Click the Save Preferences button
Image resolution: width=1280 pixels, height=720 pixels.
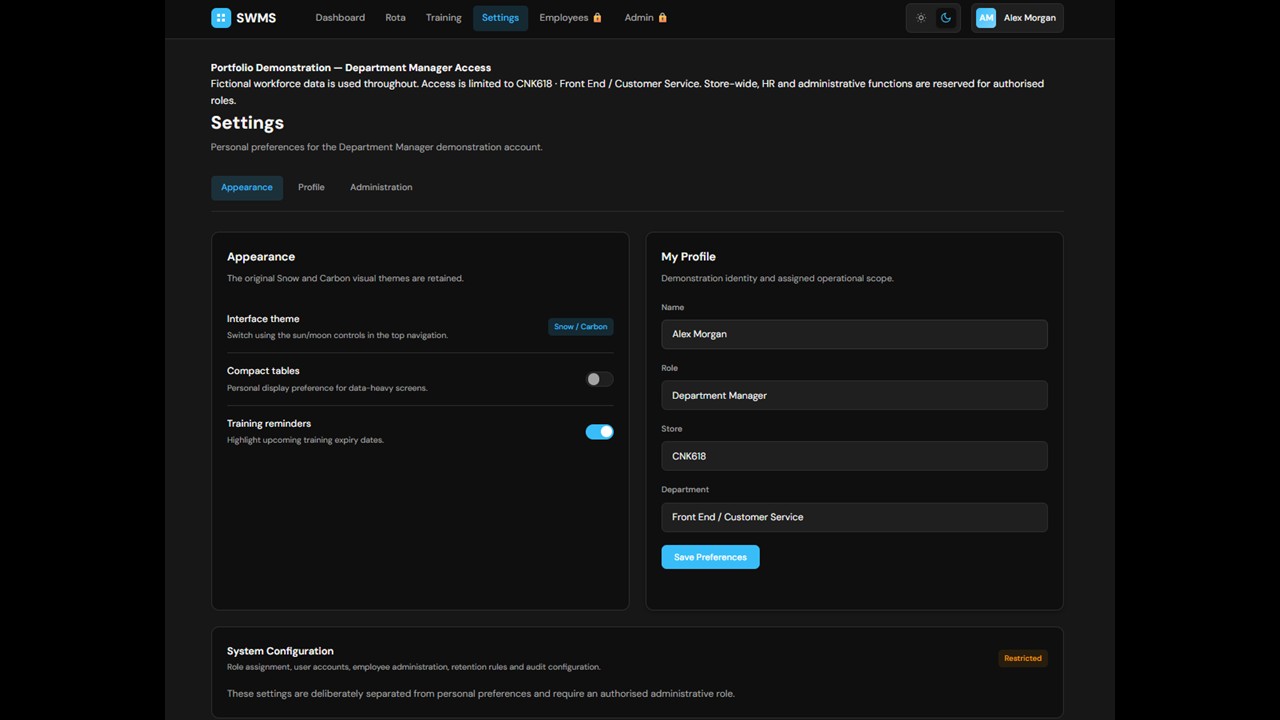coord(710,557)
